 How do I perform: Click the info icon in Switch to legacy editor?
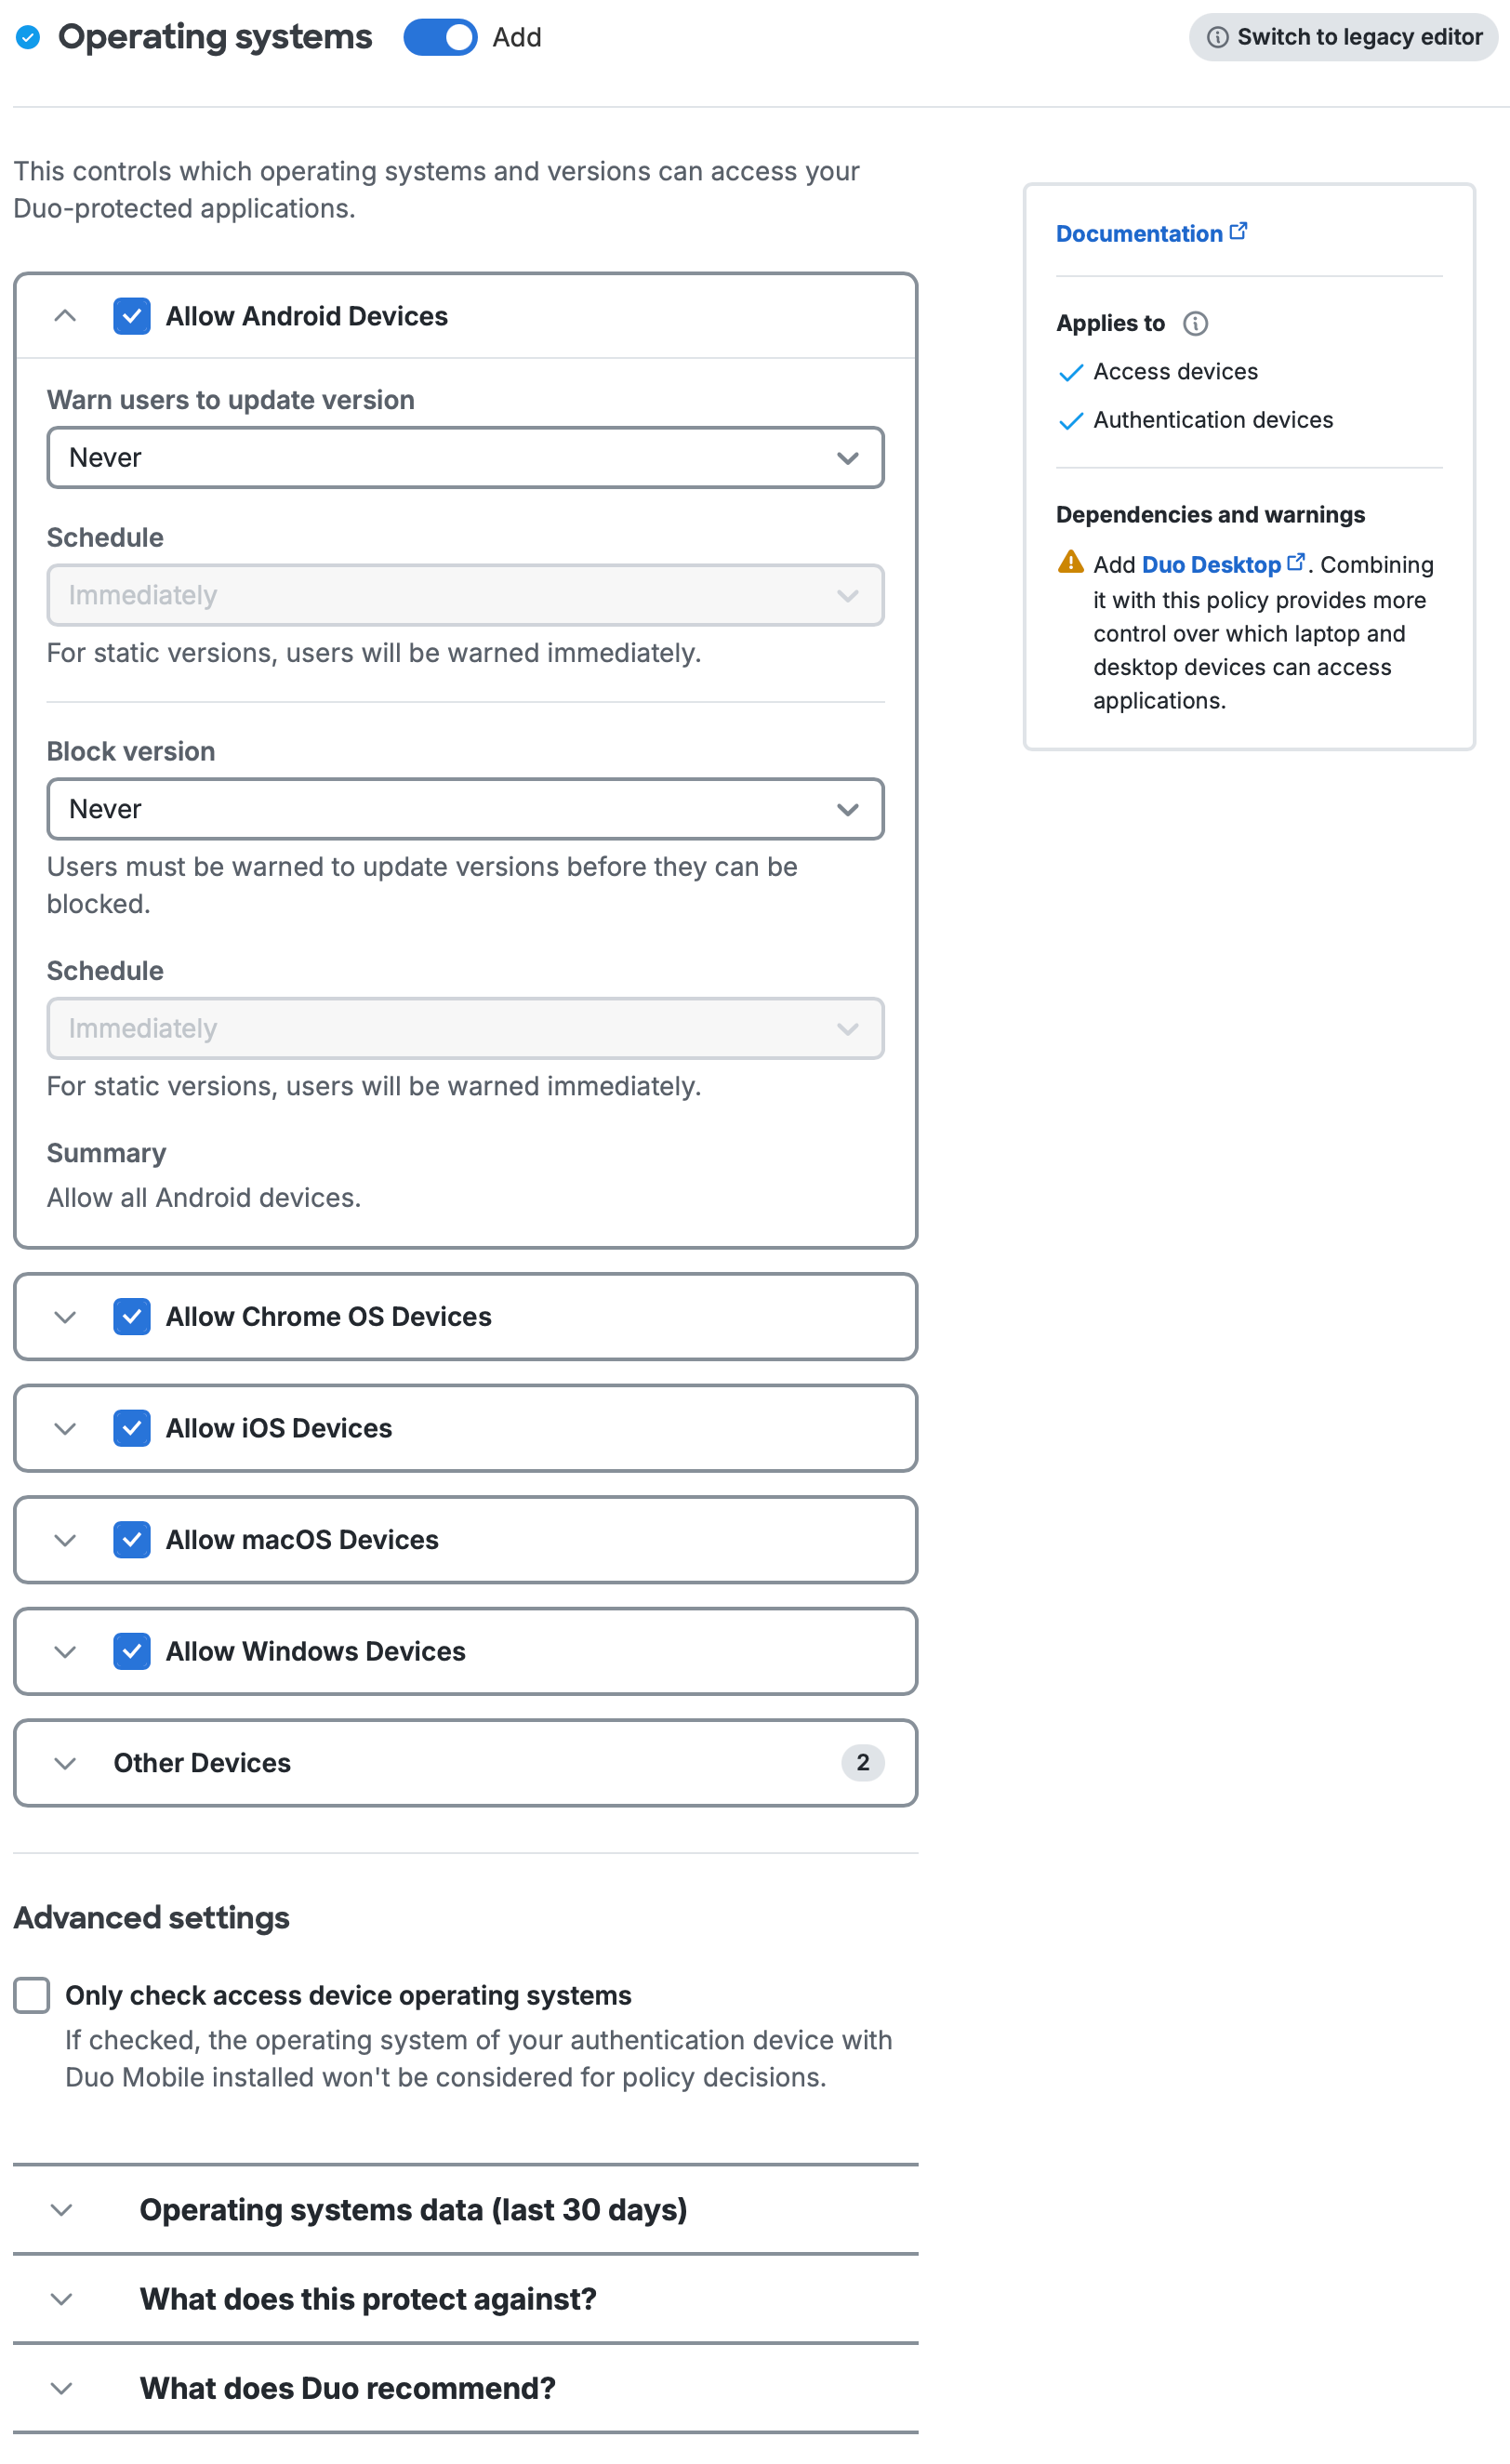(x=1217, y=37)
